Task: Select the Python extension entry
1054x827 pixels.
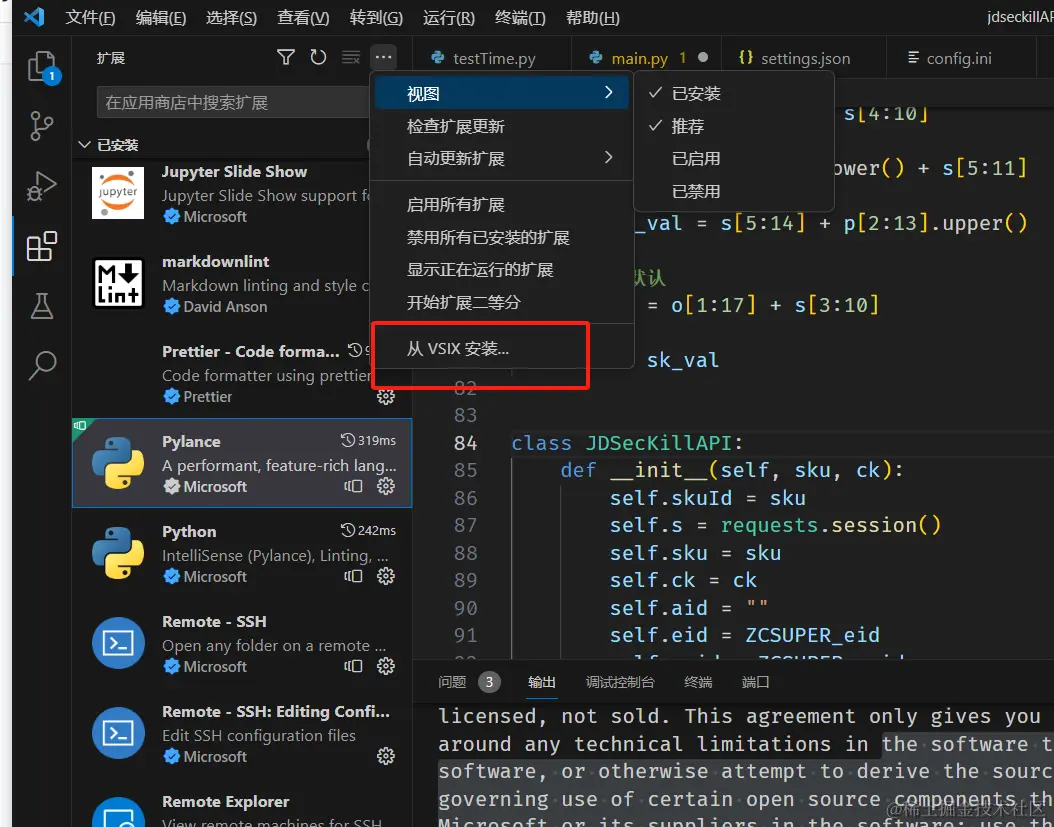Action: (242, 553)
